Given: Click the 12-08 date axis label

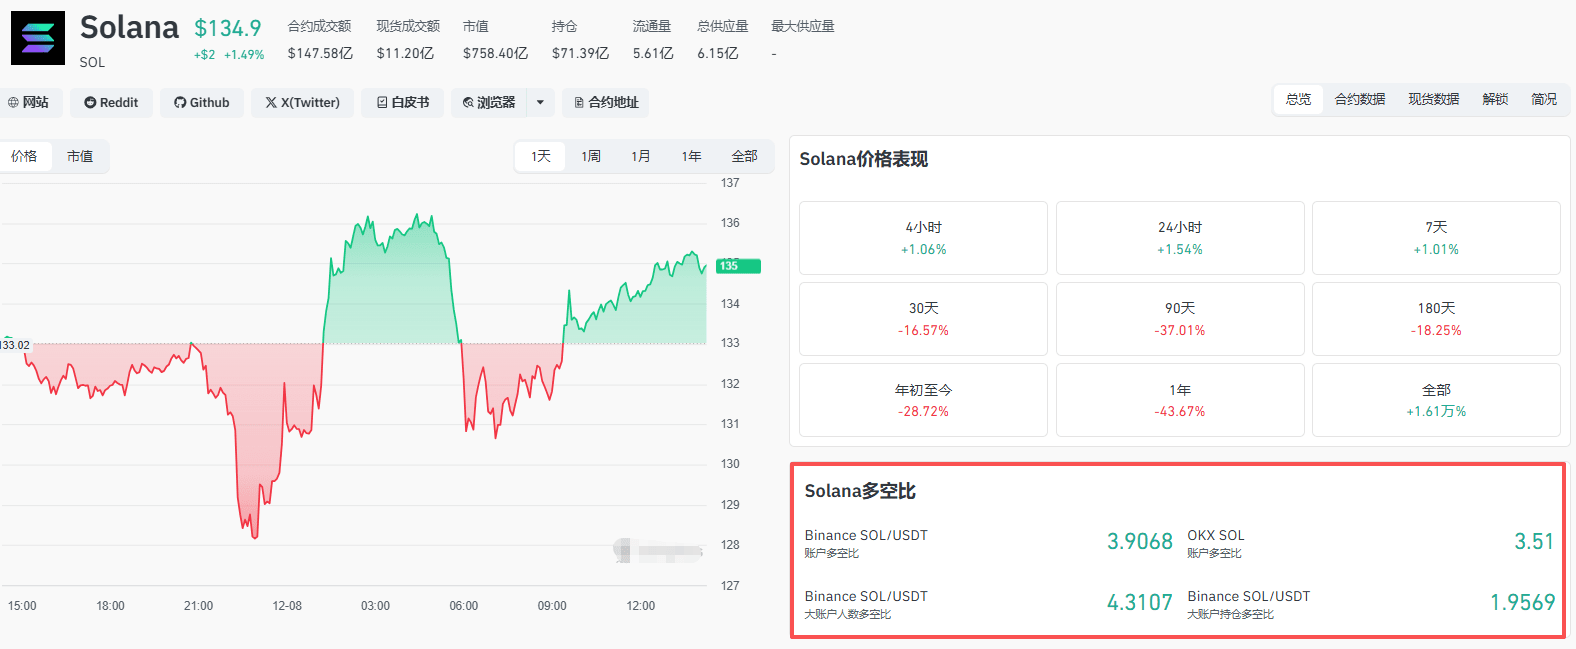Looking at the screenshot, I should coord(287,606).
